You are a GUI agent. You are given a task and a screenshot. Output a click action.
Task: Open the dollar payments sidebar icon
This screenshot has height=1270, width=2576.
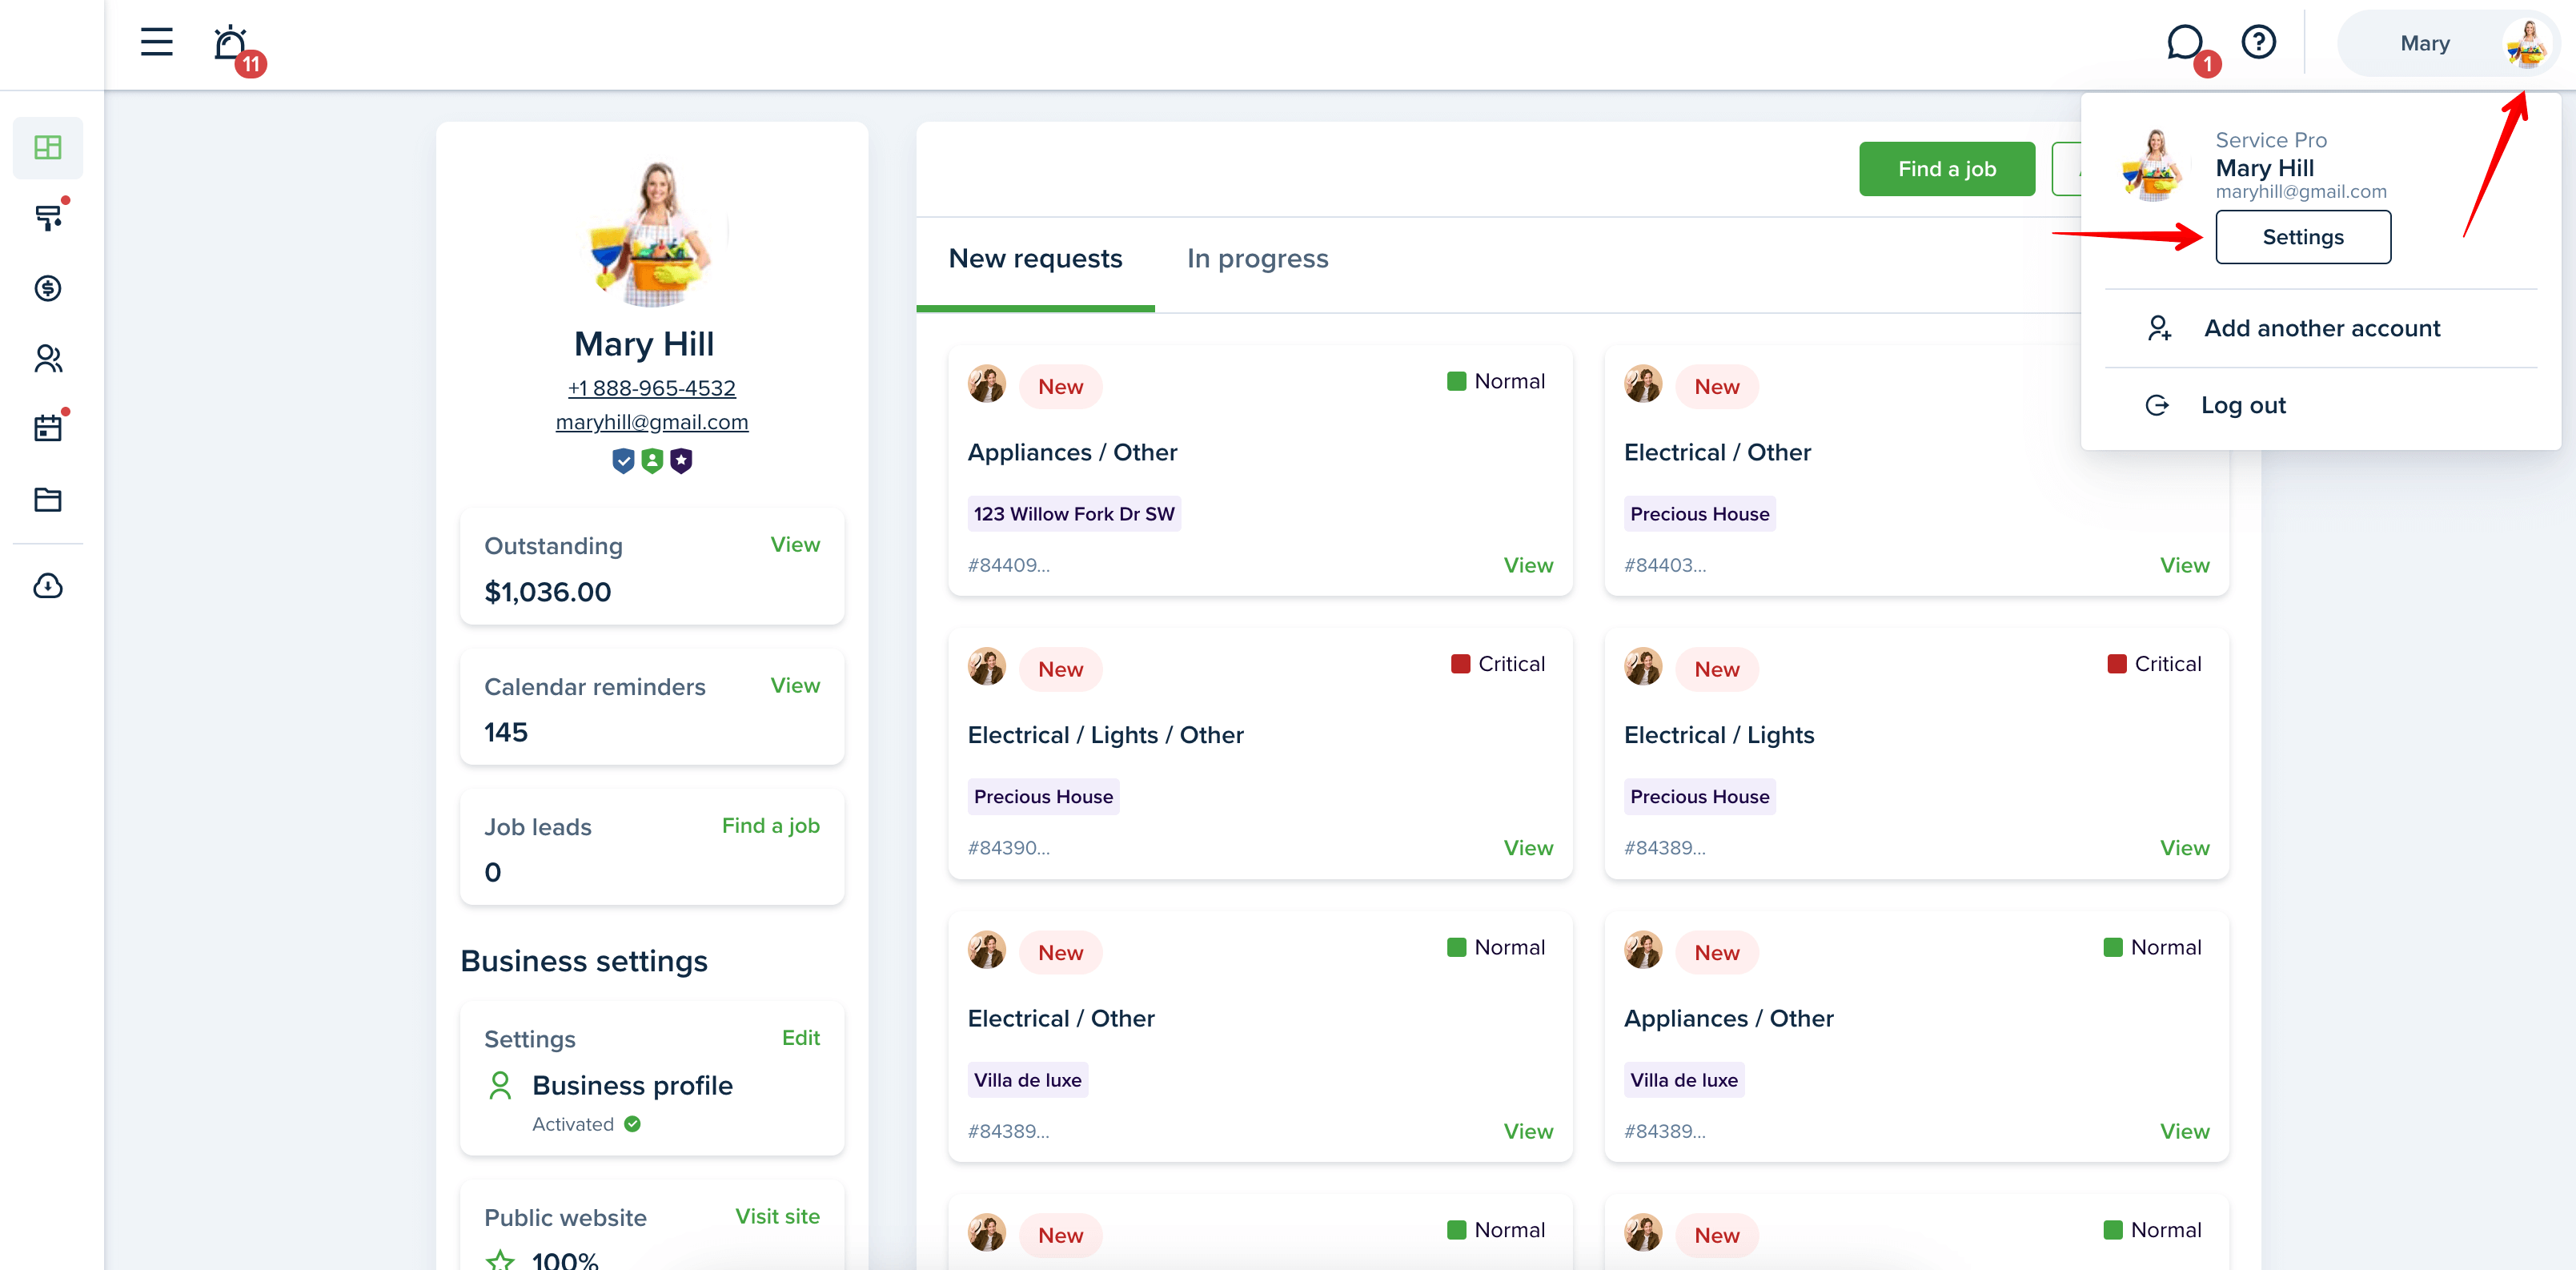click(48, 289)
